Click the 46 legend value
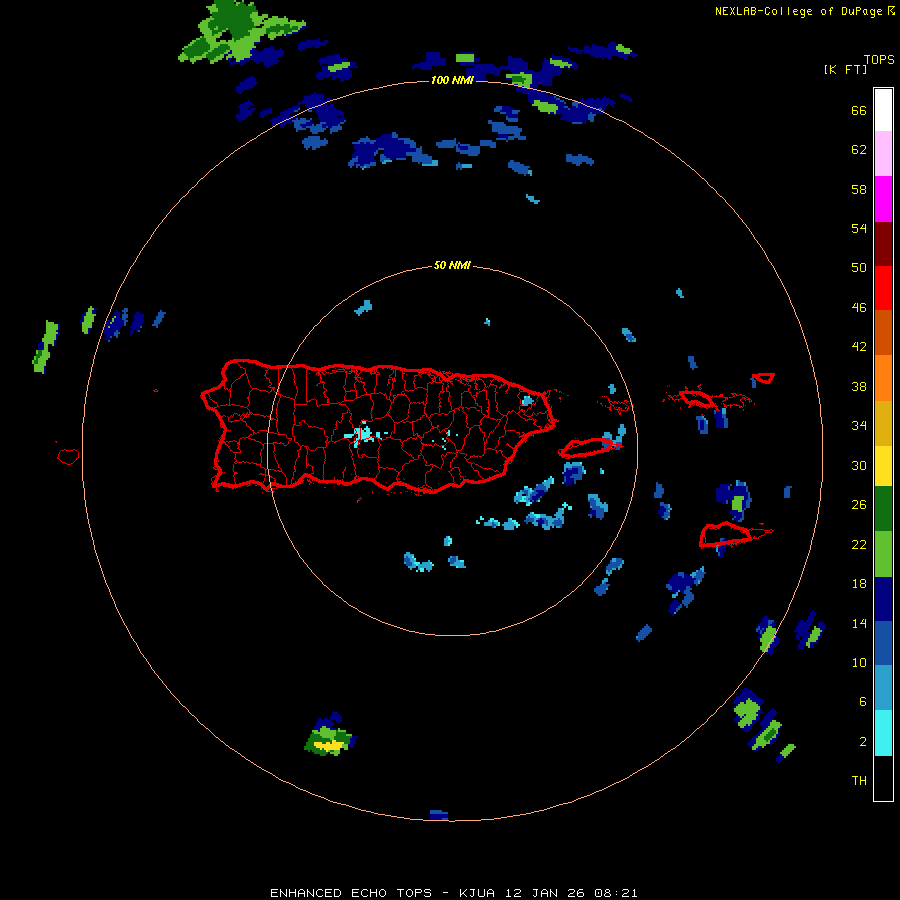This screenshot has height=900, width=900. pos(859,308)
